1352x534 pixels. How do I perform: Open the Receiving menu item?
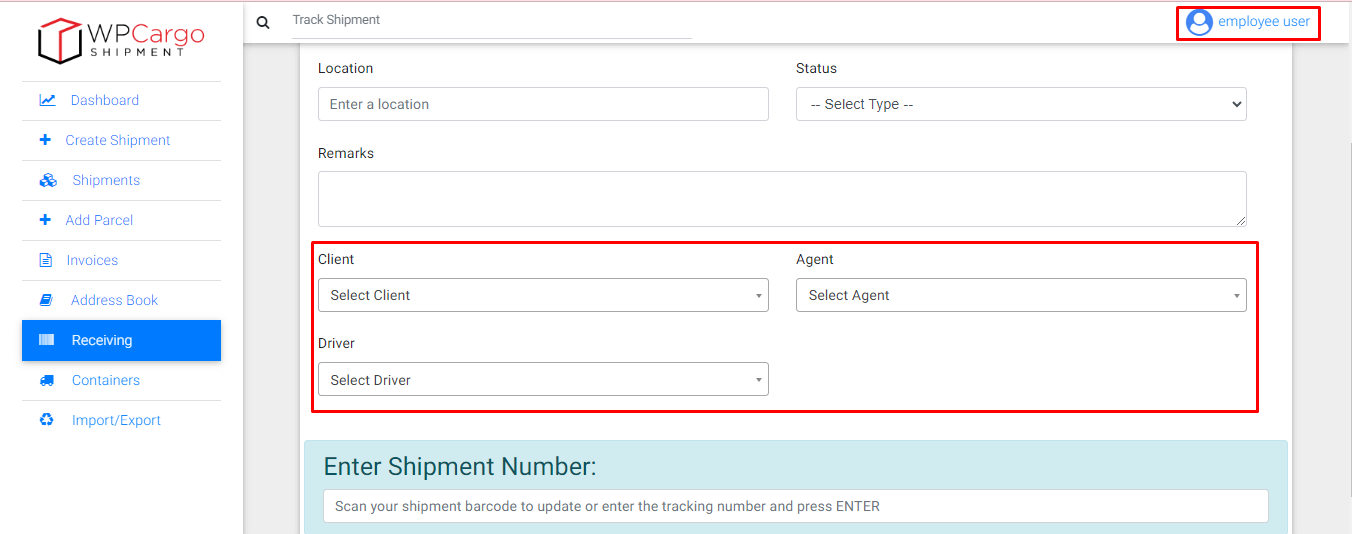pos(121,340)
